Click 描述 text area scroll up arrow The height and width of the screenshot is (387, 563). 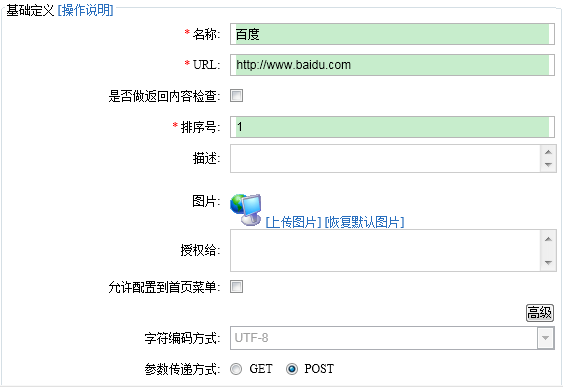(x=548, y=152)
